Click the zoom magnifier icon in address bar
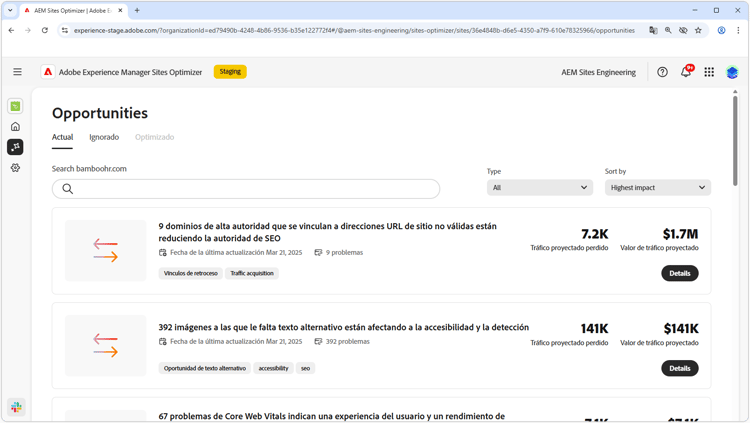Image resolution: width=750 pixels, height=423 pixels. [668, 30]
